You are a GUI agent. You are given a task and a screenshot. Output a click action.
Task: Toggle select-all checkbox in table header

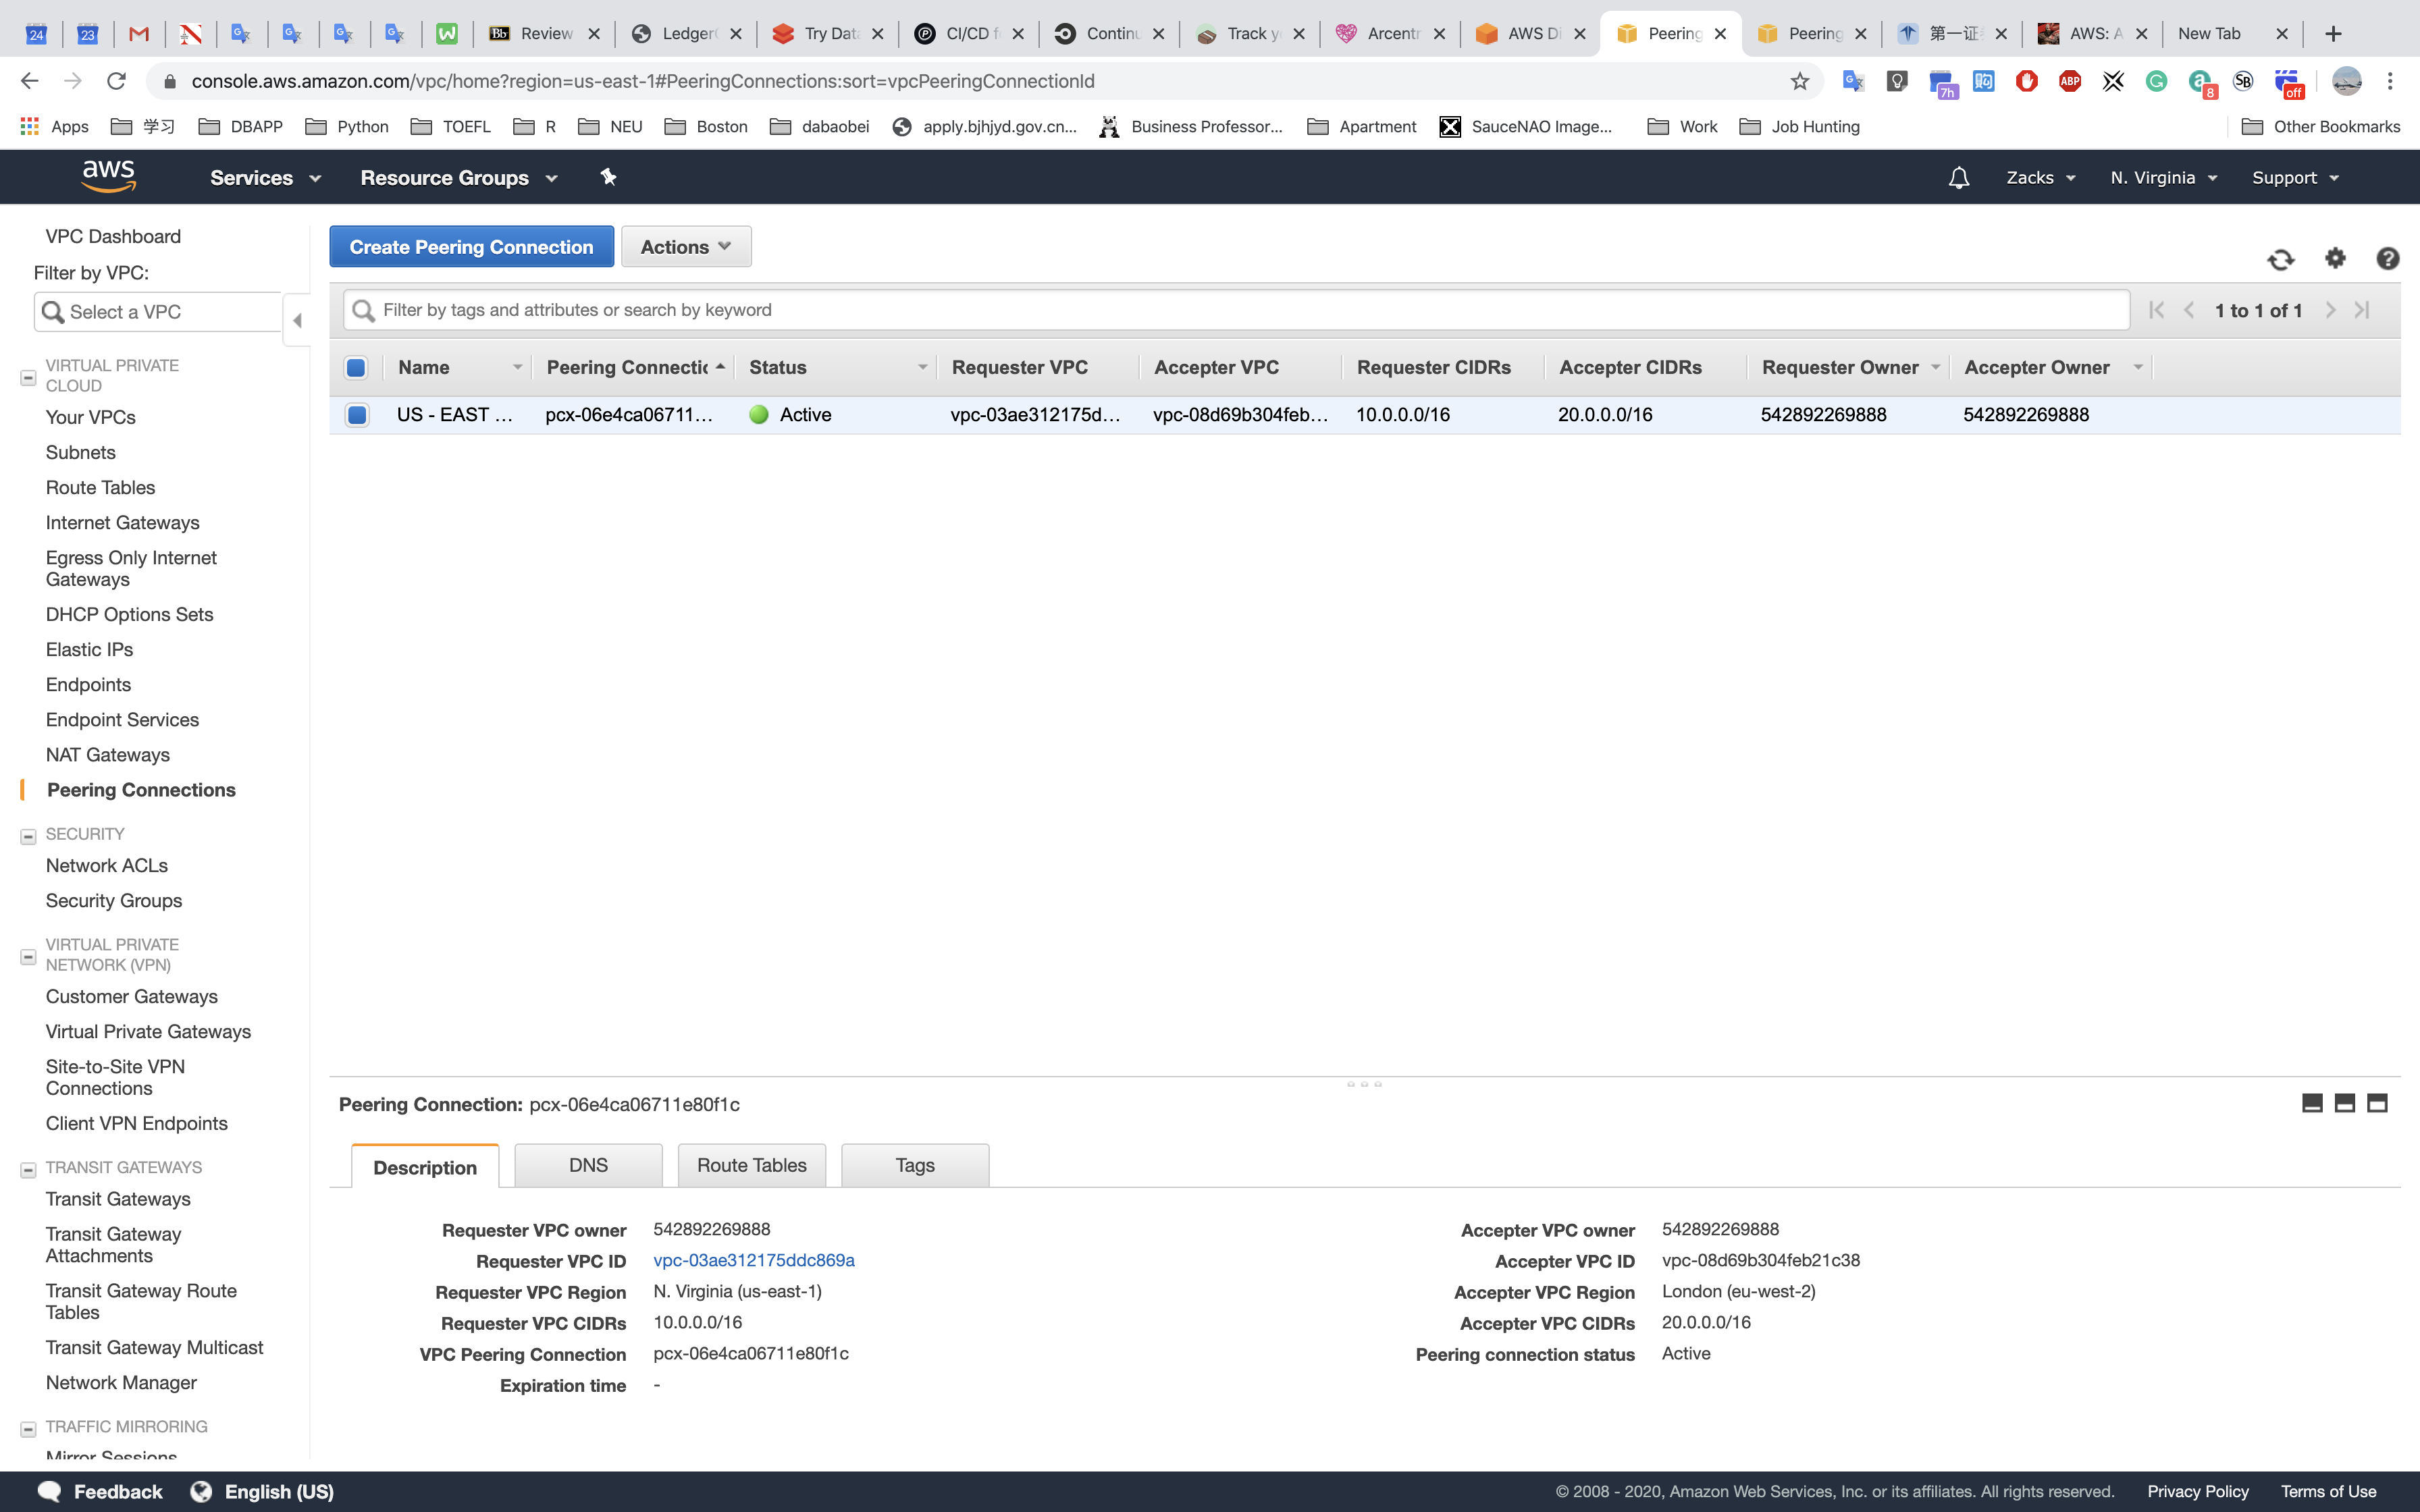356,367
